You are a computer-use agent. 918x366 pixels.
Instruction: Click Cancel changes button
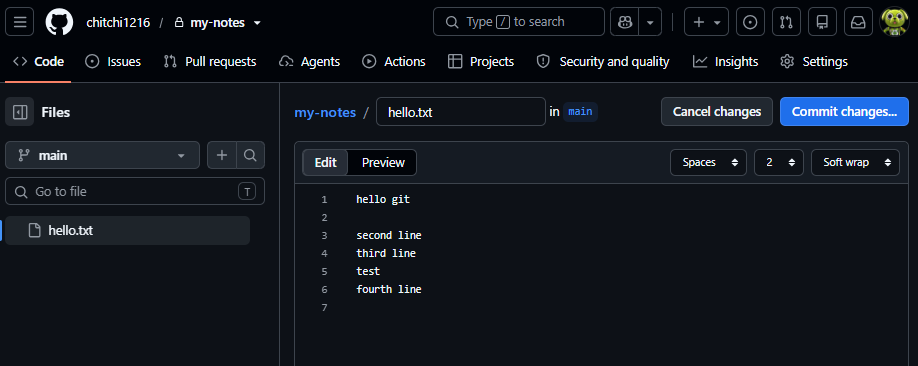tap(717, 111)
